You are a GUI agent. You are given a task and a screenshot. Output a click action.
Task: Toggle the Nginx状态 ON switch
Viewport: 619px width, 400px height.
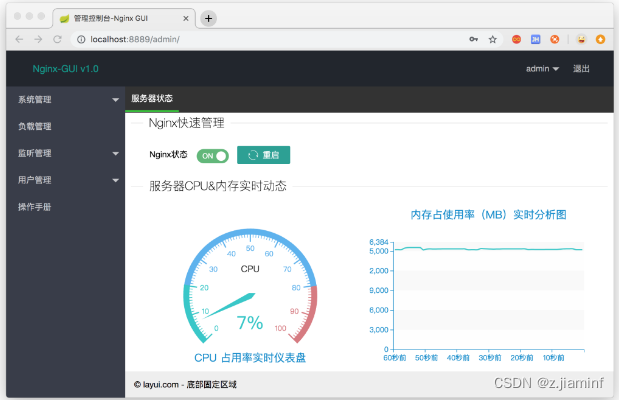point(213,156)
